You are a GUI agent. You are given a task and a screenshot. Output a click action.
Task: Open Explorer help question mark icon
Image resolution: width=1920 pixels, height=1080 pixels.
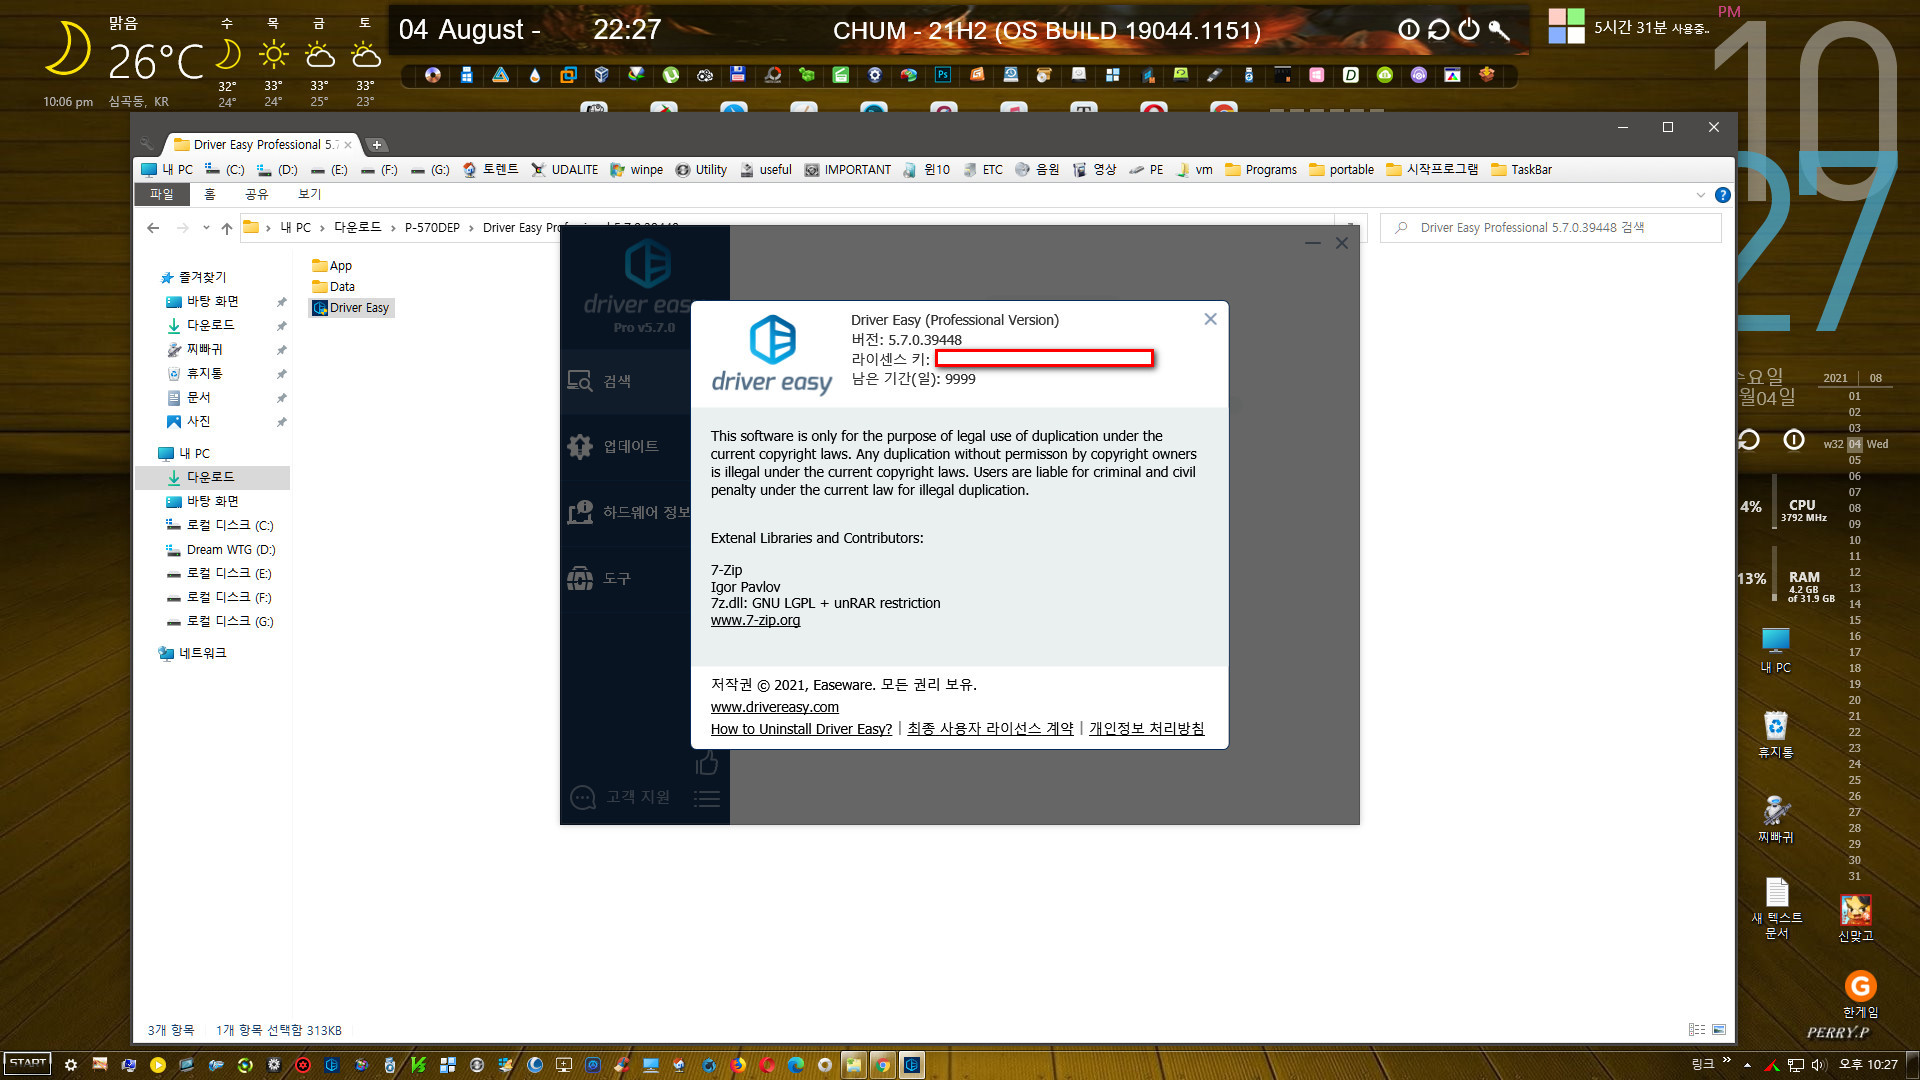tap(1722, 195)
